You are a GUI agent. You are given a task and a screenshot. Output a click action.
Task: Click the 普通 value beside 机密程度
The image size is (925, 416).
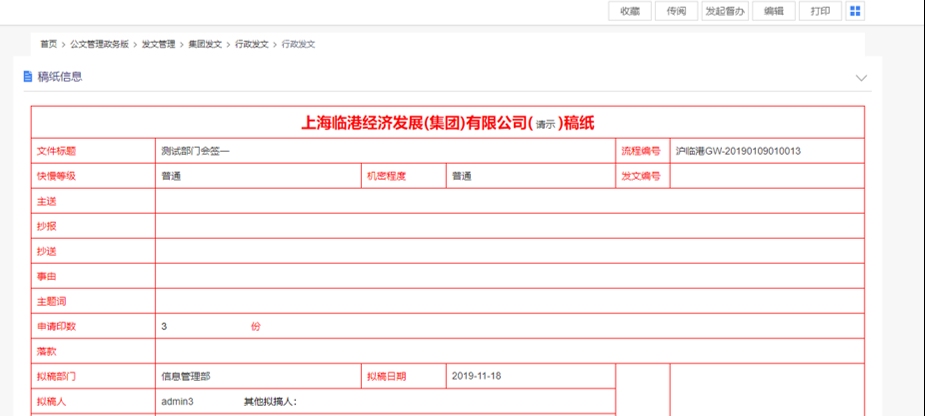[461, 176]
